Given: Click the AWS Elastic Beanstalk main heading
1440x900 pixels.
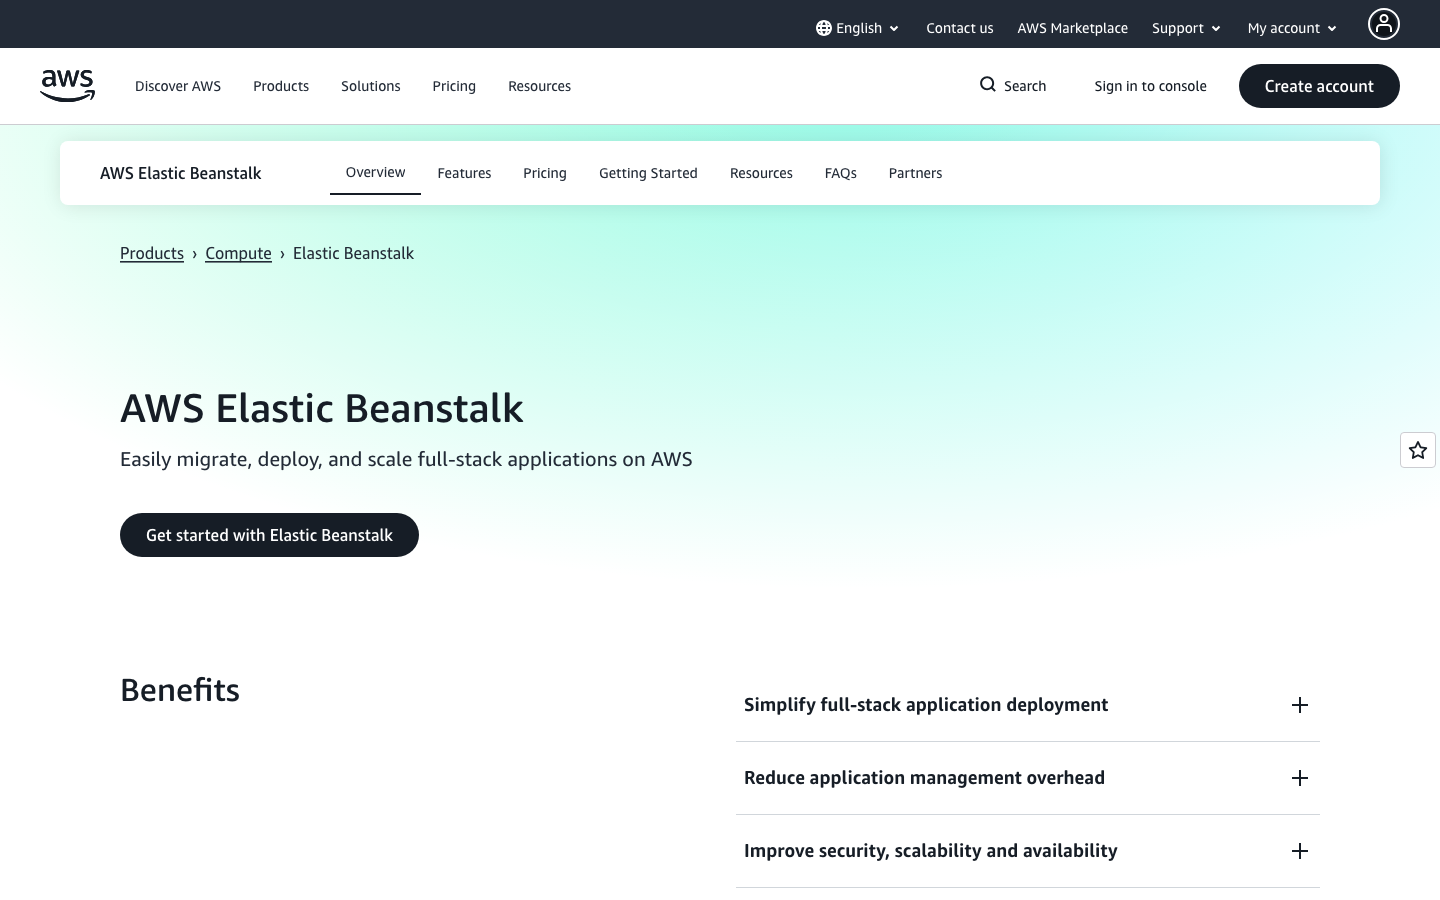Looking at the screenshot, I should (x=322, y=408).
